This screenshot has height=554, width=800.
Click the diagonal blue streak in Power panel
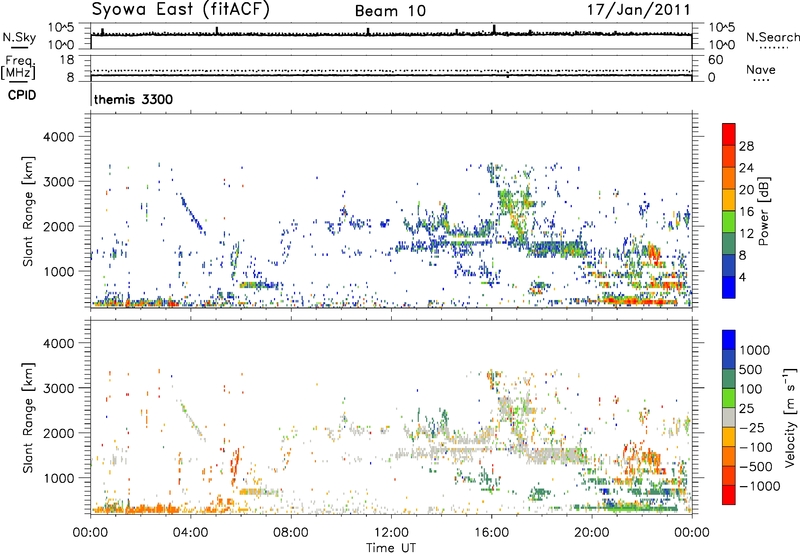pyautogui.click(x=193, y=214)
